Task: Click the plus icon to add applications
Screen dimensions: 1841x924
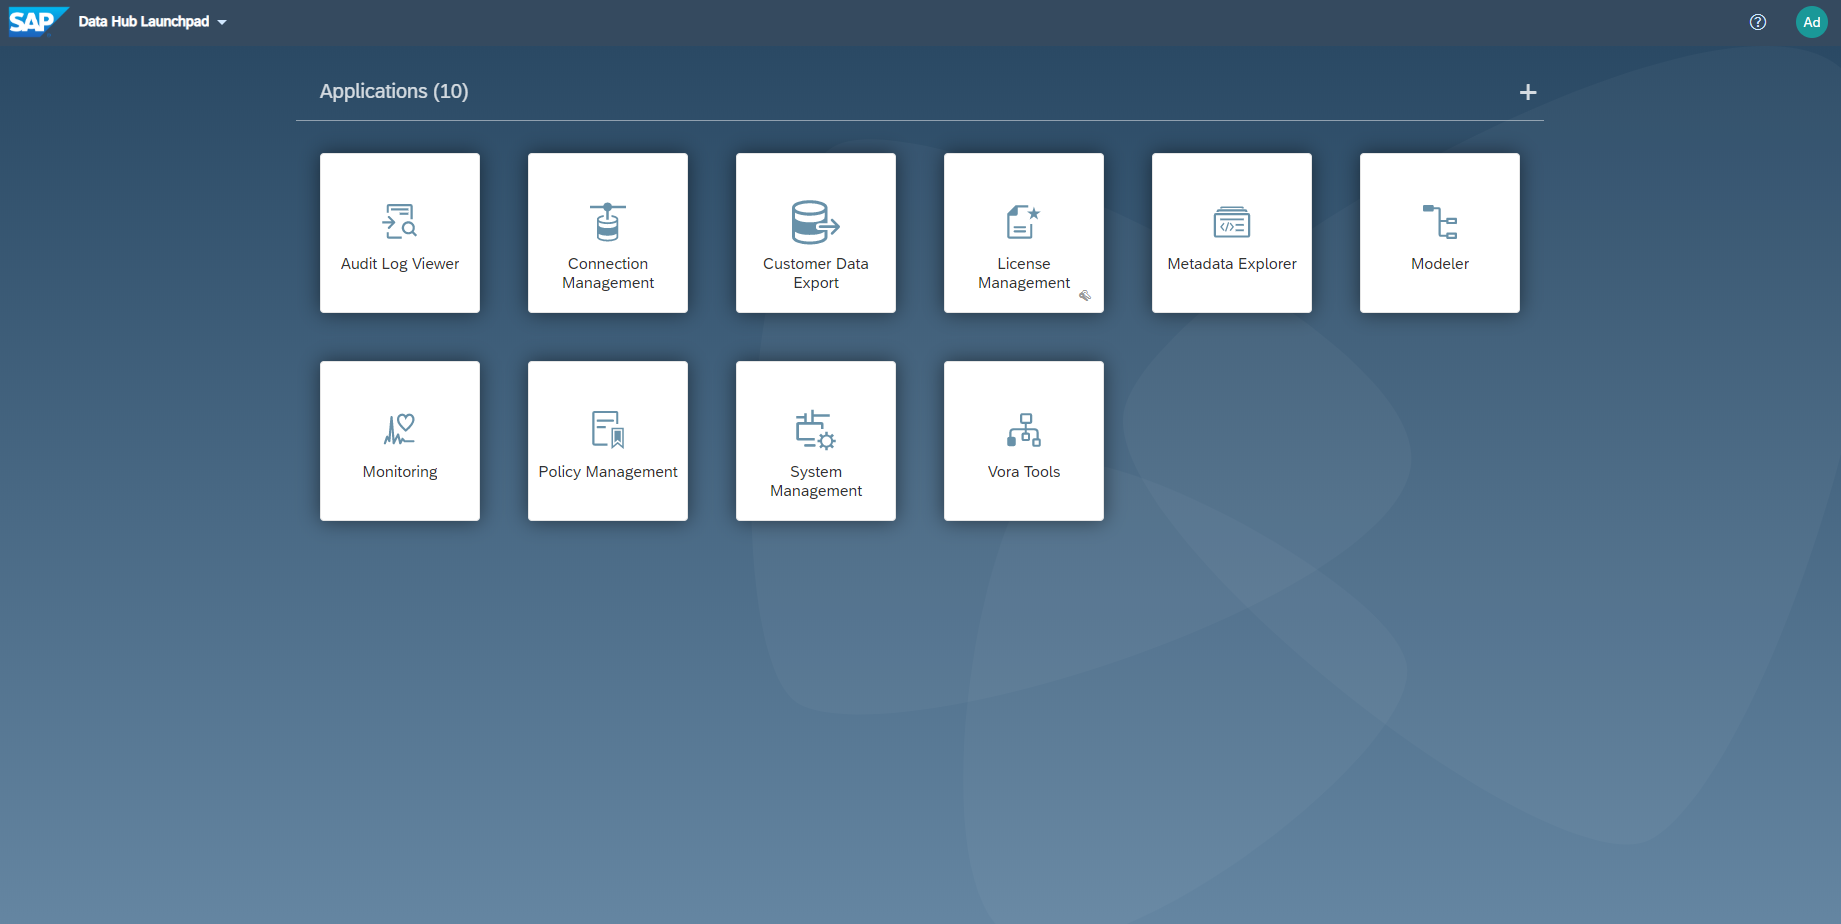Action: (x=1527, y=92)
